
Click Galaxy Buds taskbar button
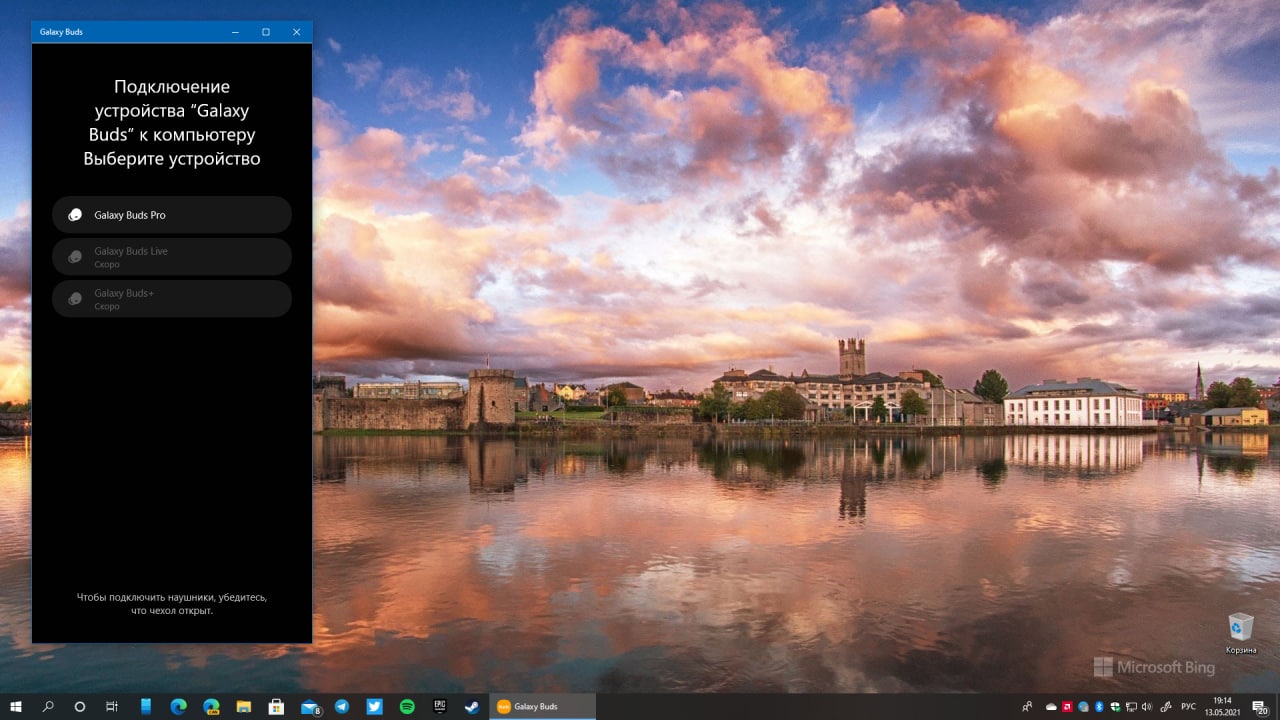(542, 706)
